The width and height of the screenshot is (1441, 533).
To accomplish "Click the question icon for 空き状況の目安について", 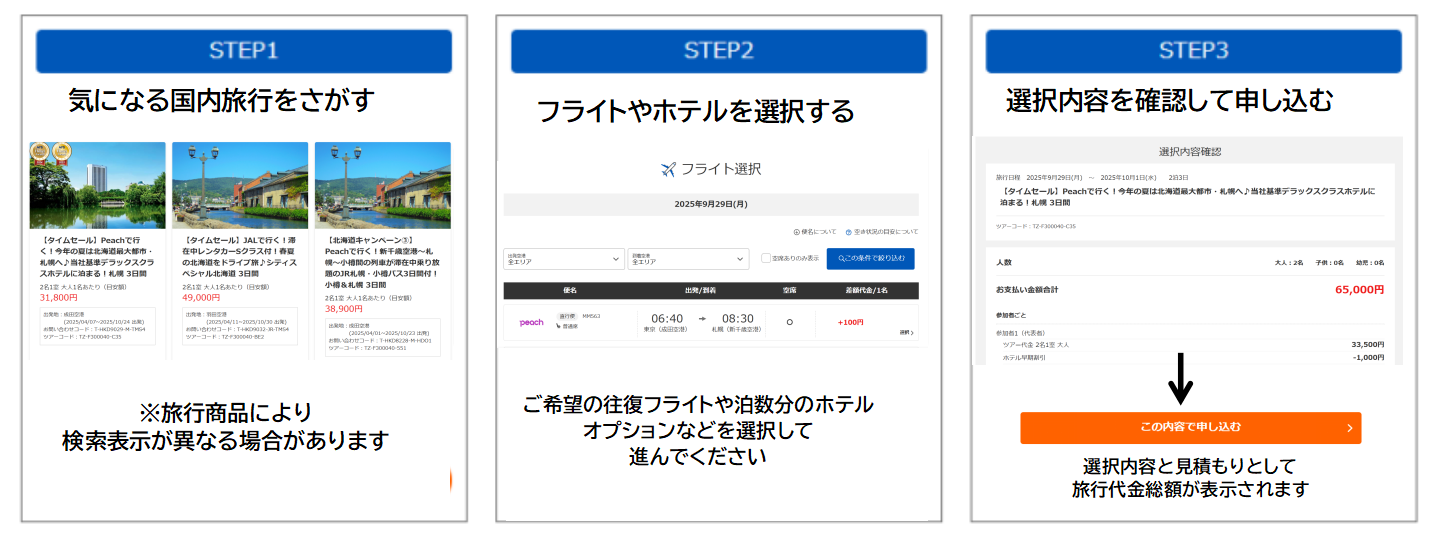I will point(848,231).
